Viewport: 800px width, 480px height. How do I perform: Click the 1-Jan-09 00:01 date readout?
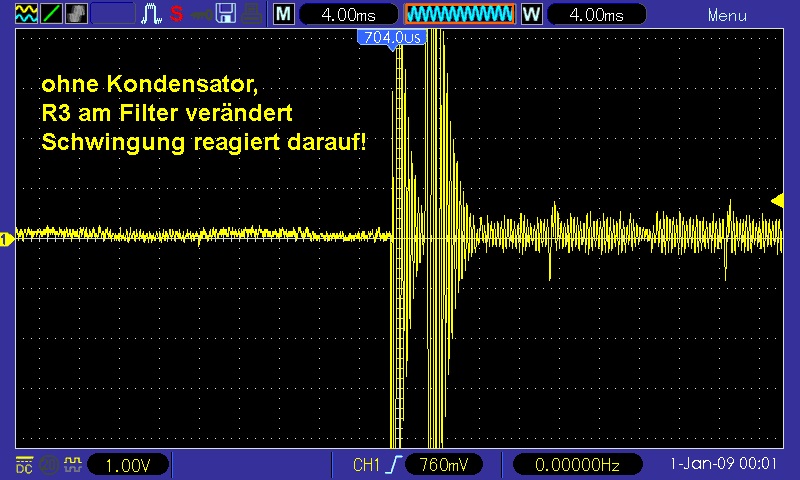point(723,464)
